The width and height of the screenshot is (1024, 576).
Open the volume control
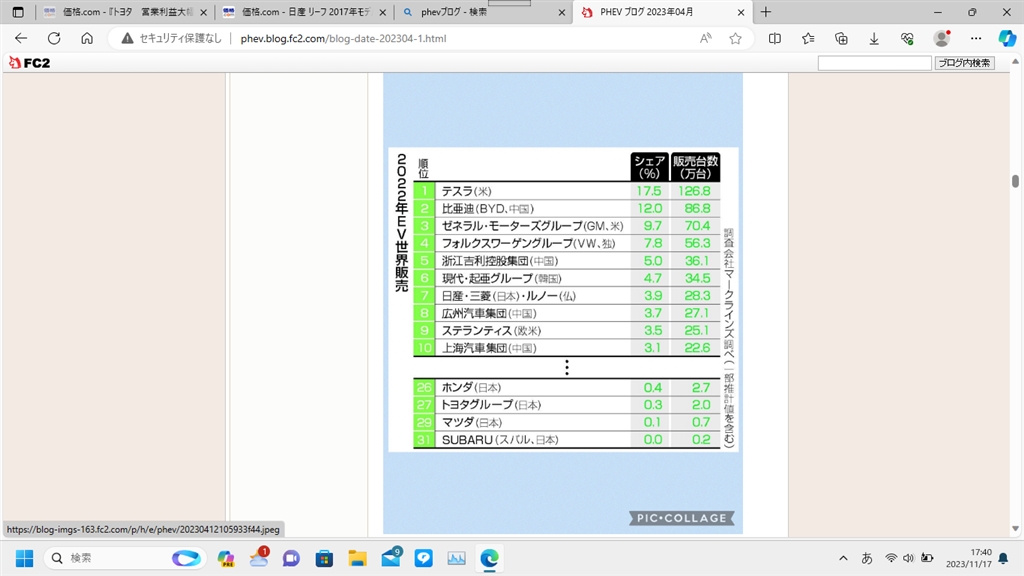click(x=908, y=558)
